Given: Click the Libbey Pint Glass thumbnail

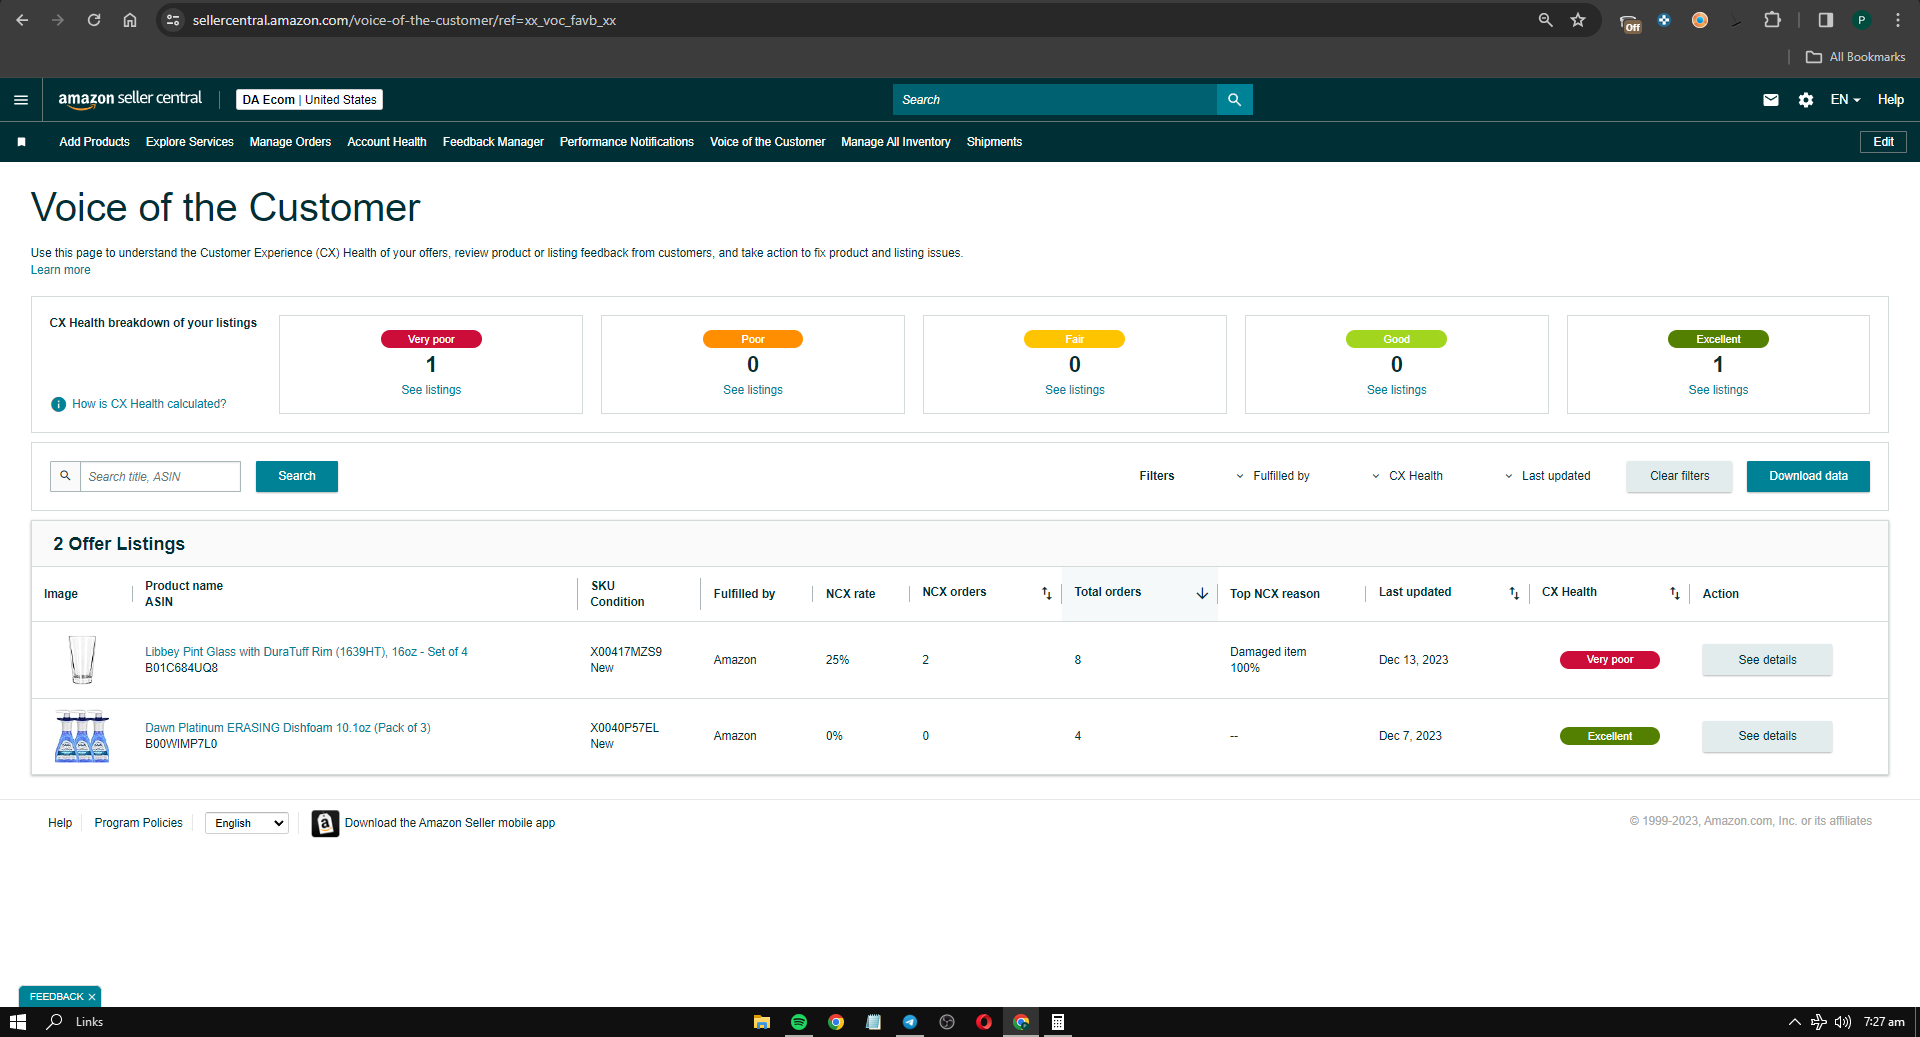Looking at the screenshot, I should (82, 660).
